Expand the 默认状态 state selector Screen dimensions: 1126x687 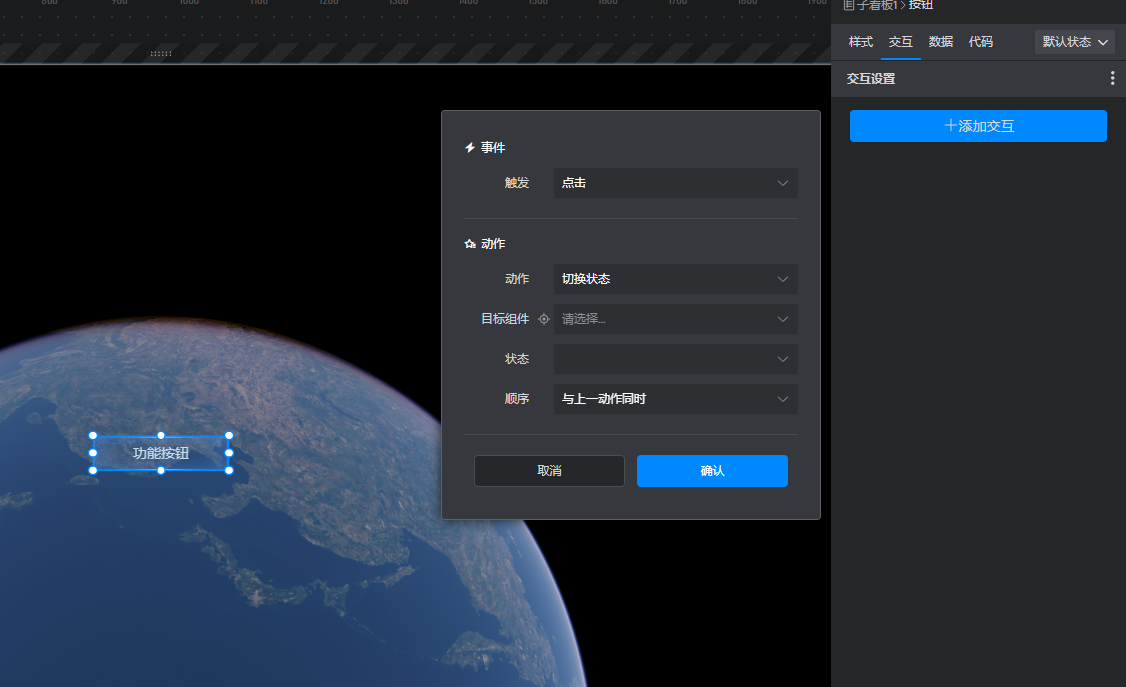coord(1074,42)
